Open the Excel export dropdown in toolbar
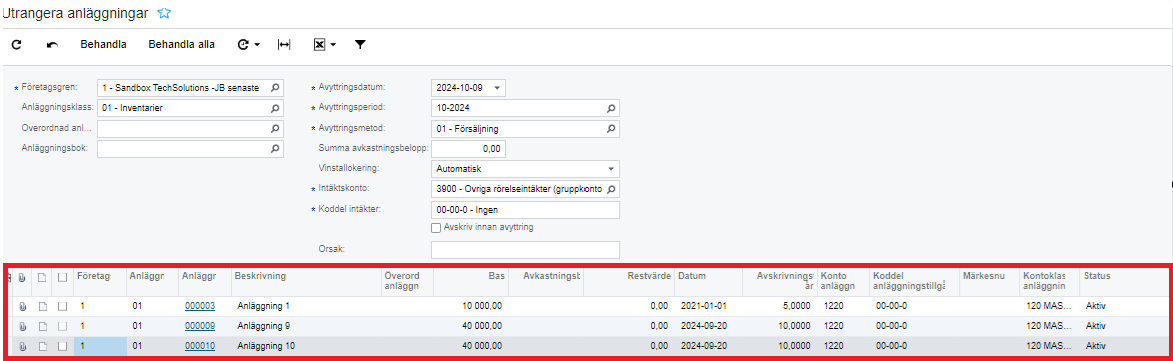This screenshot has width=1173, height=361. pyautogui.click(x=324, y=45)
